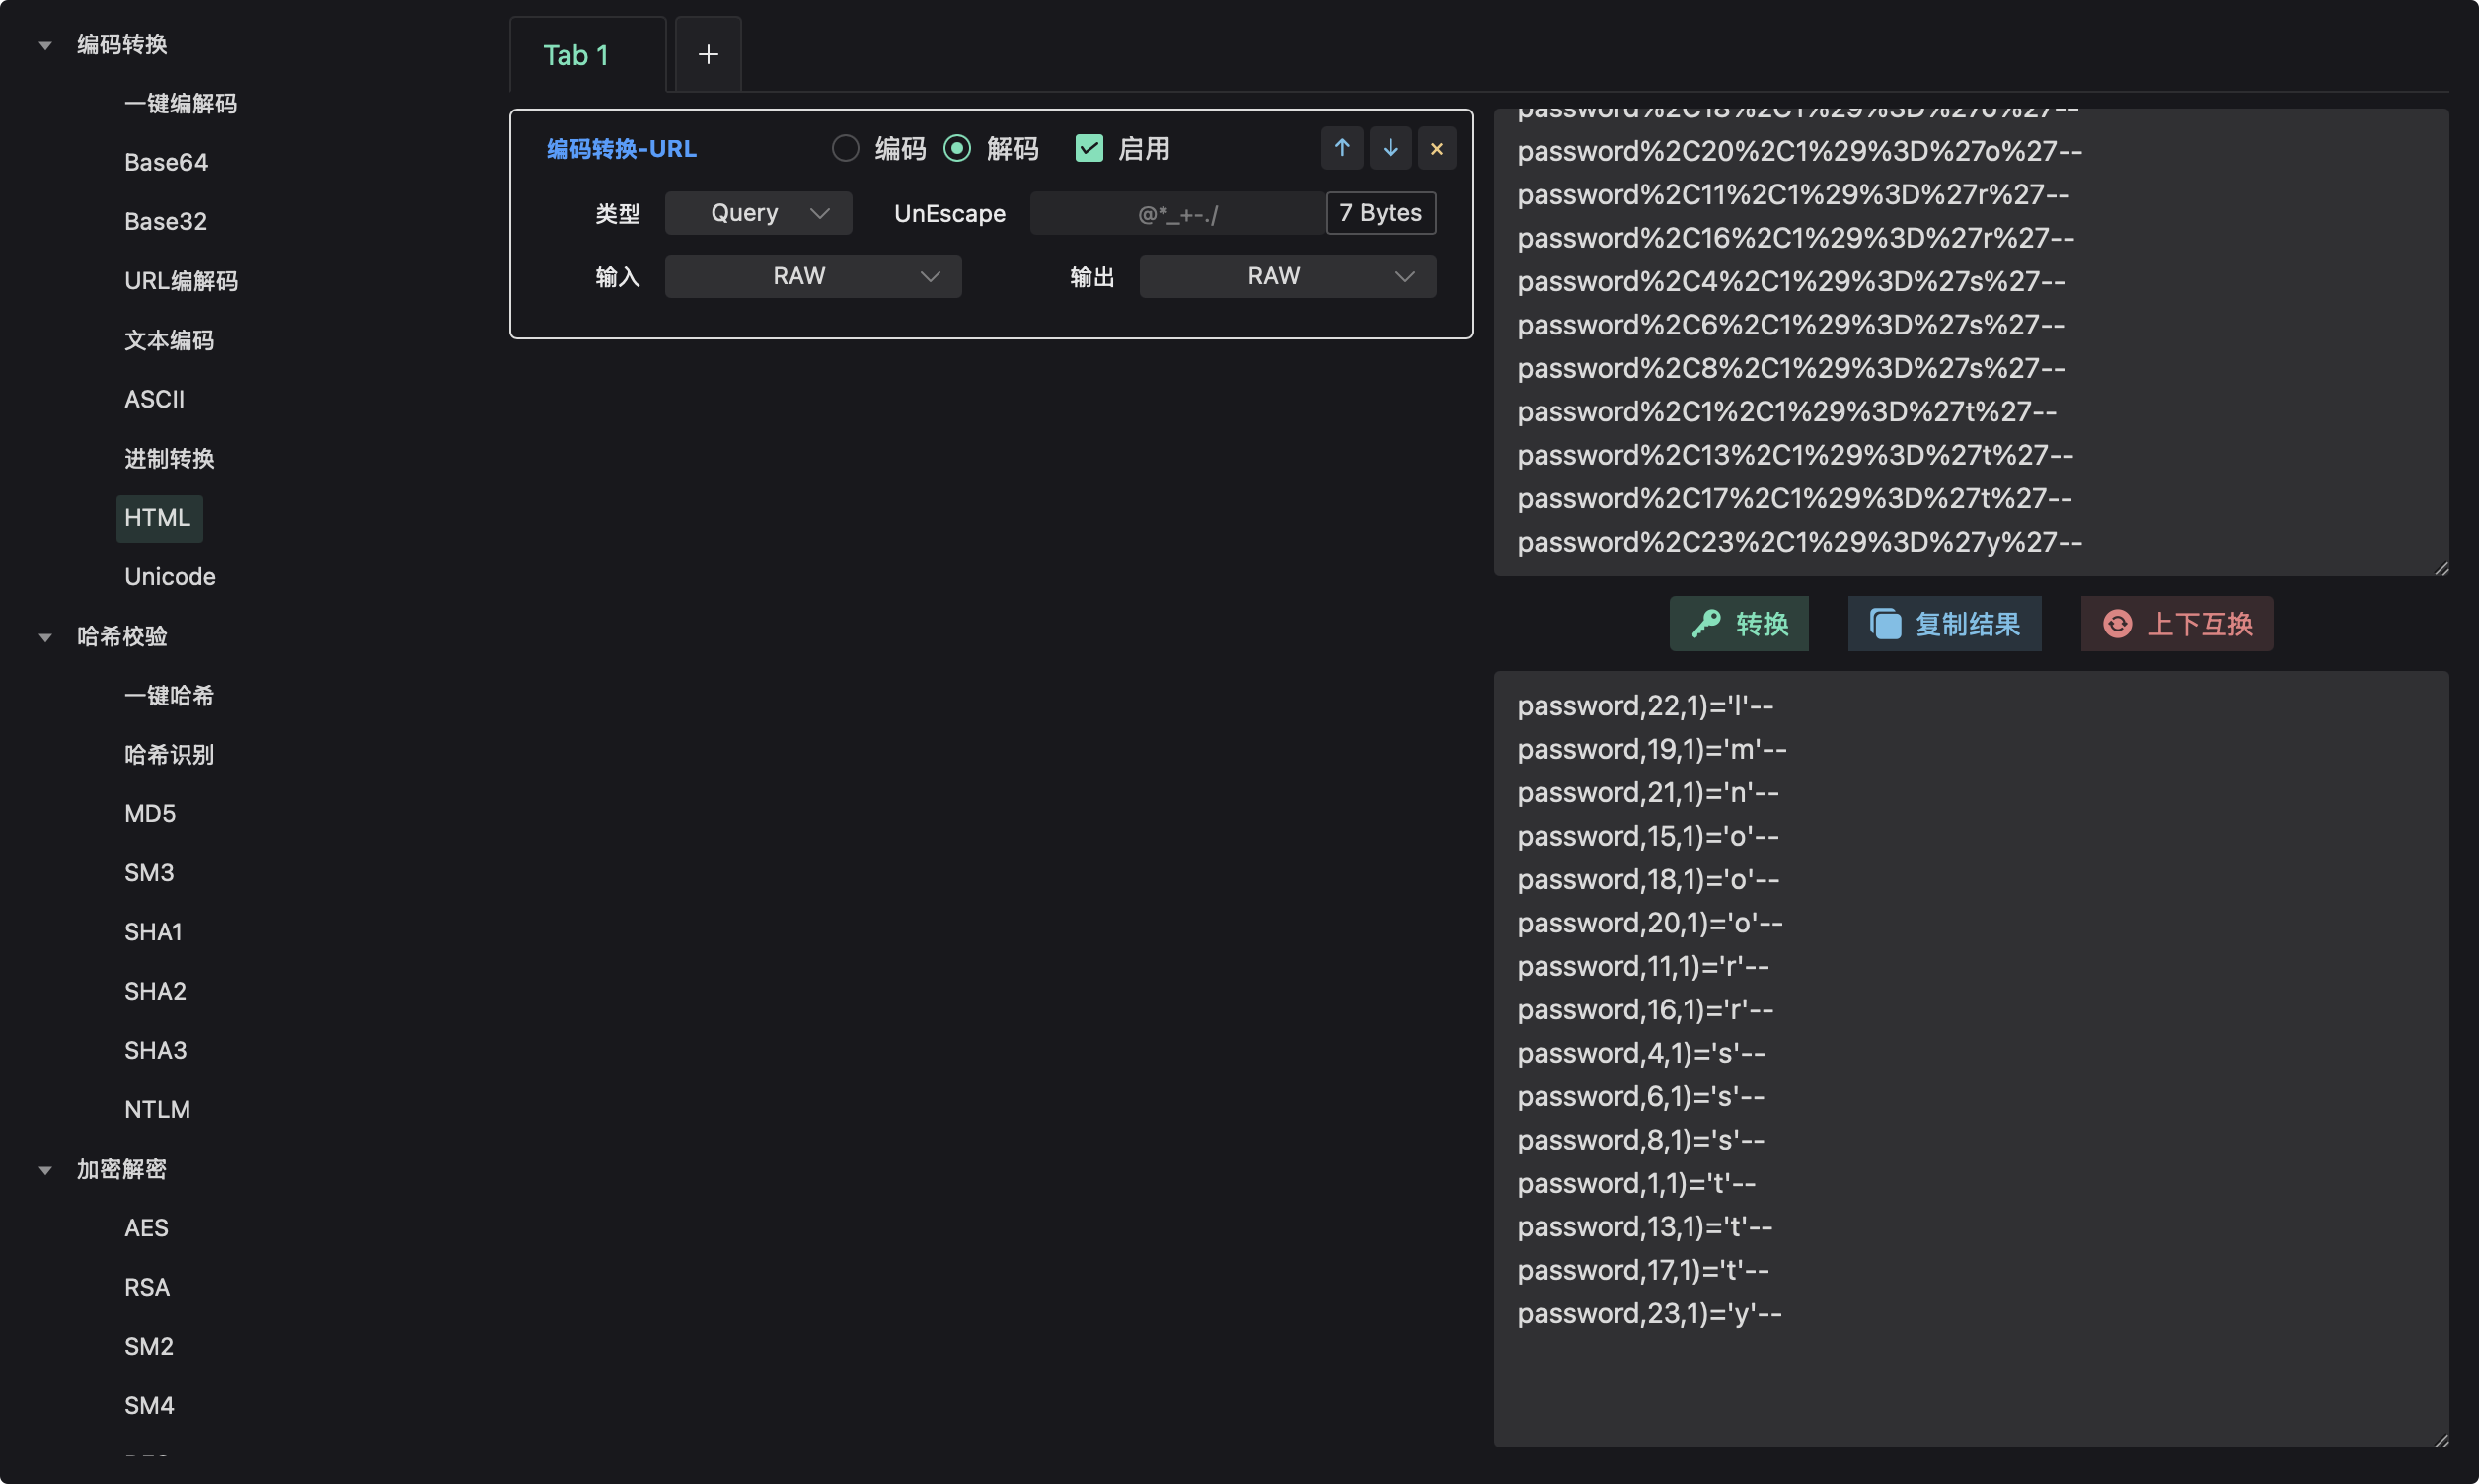Viewport: 2479px width, 1484px height.
Task: Collapse the 哈希校验 tree section
Action: (x=45, y=637)
